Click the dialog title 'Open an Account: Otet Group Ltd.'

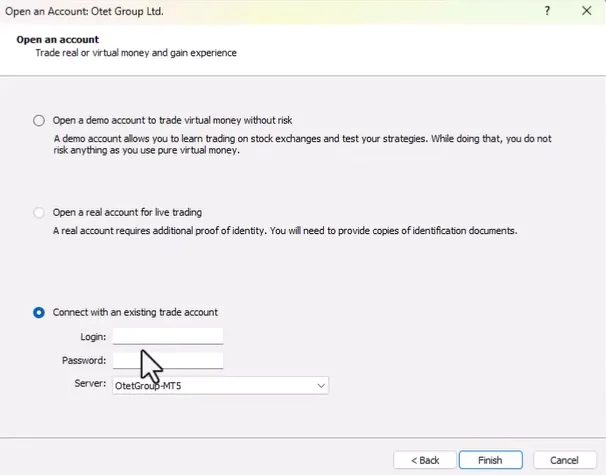pyautogui.click(x=85, y=11)
